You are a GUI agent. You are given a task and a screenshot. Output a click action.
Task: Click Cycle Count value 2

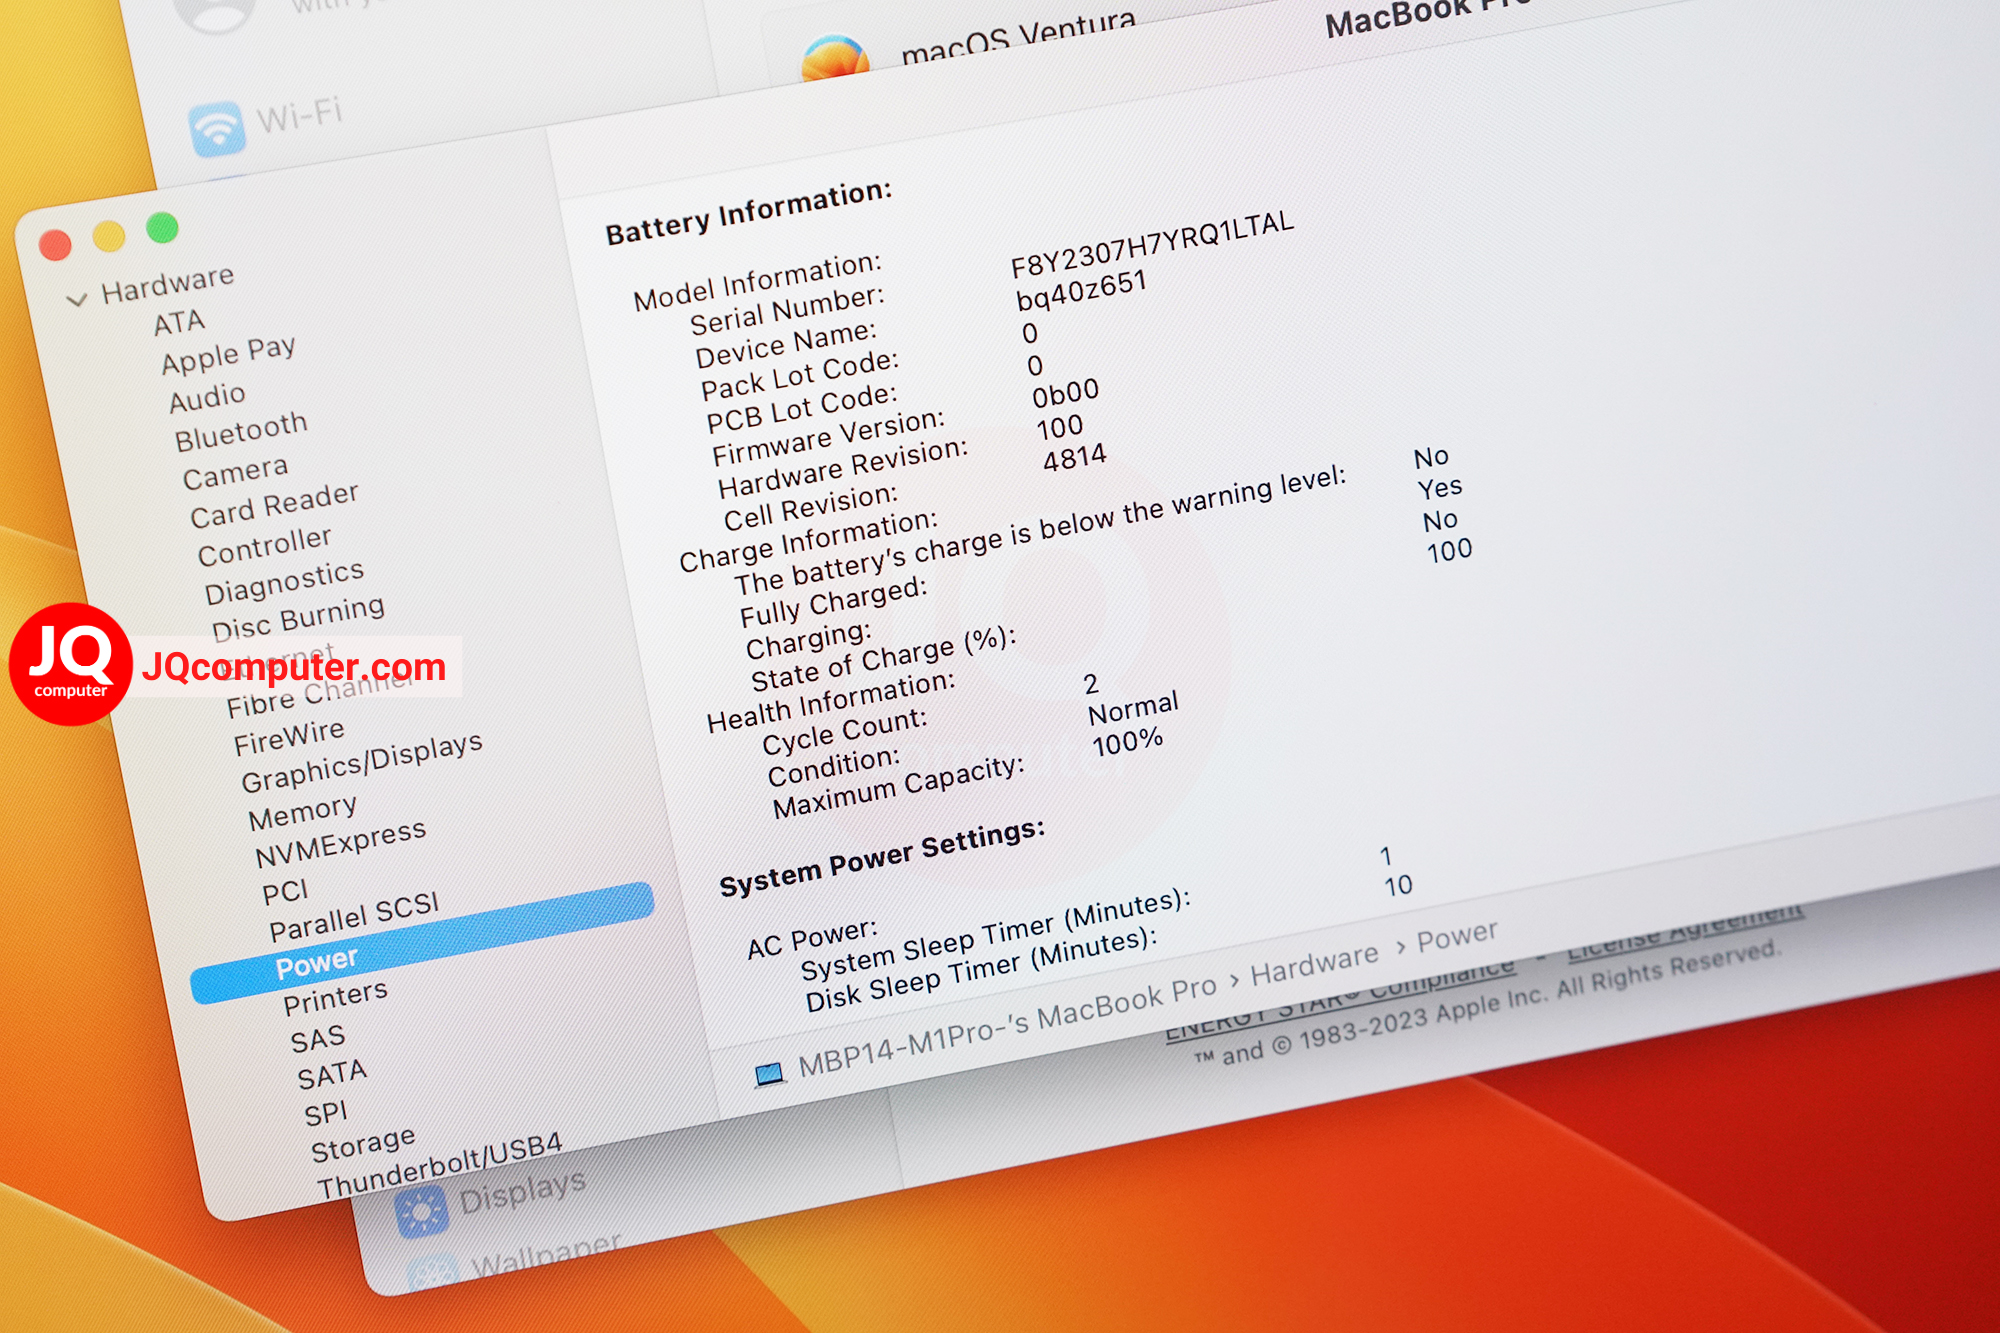pos(1091,684)
